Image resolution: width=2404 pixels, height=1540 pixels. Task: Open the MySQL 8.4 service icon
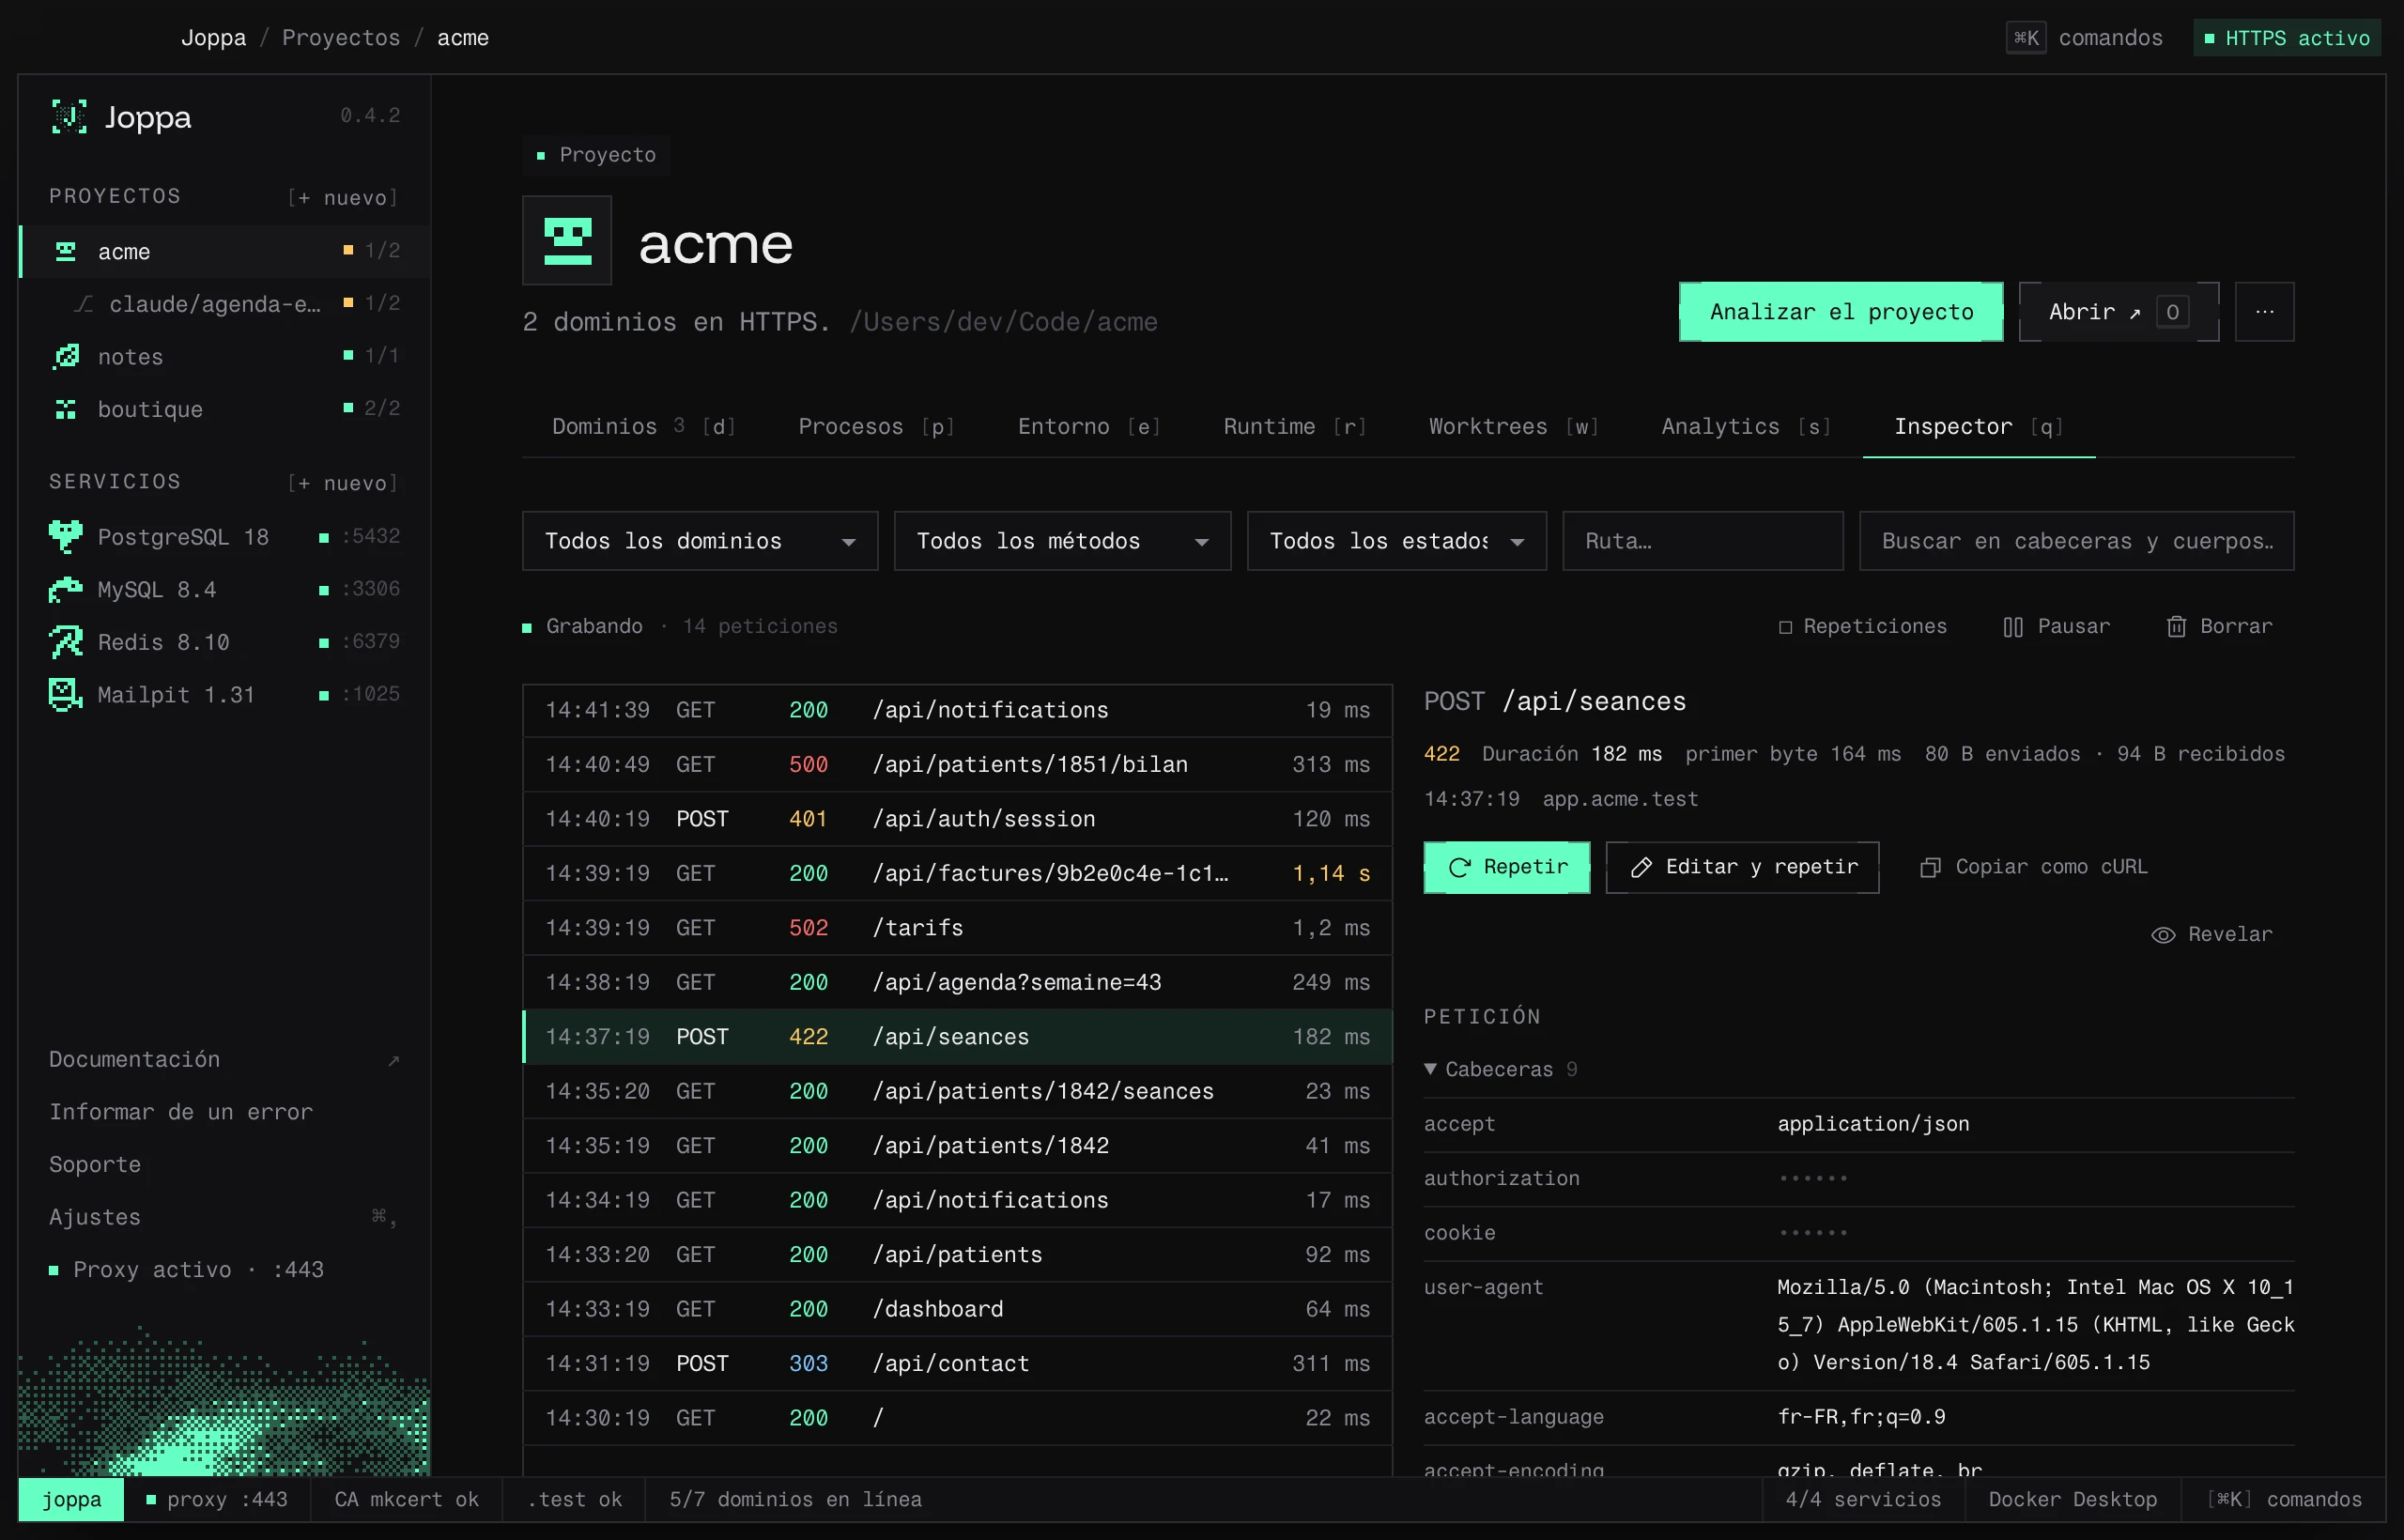[x=66, y=590]
